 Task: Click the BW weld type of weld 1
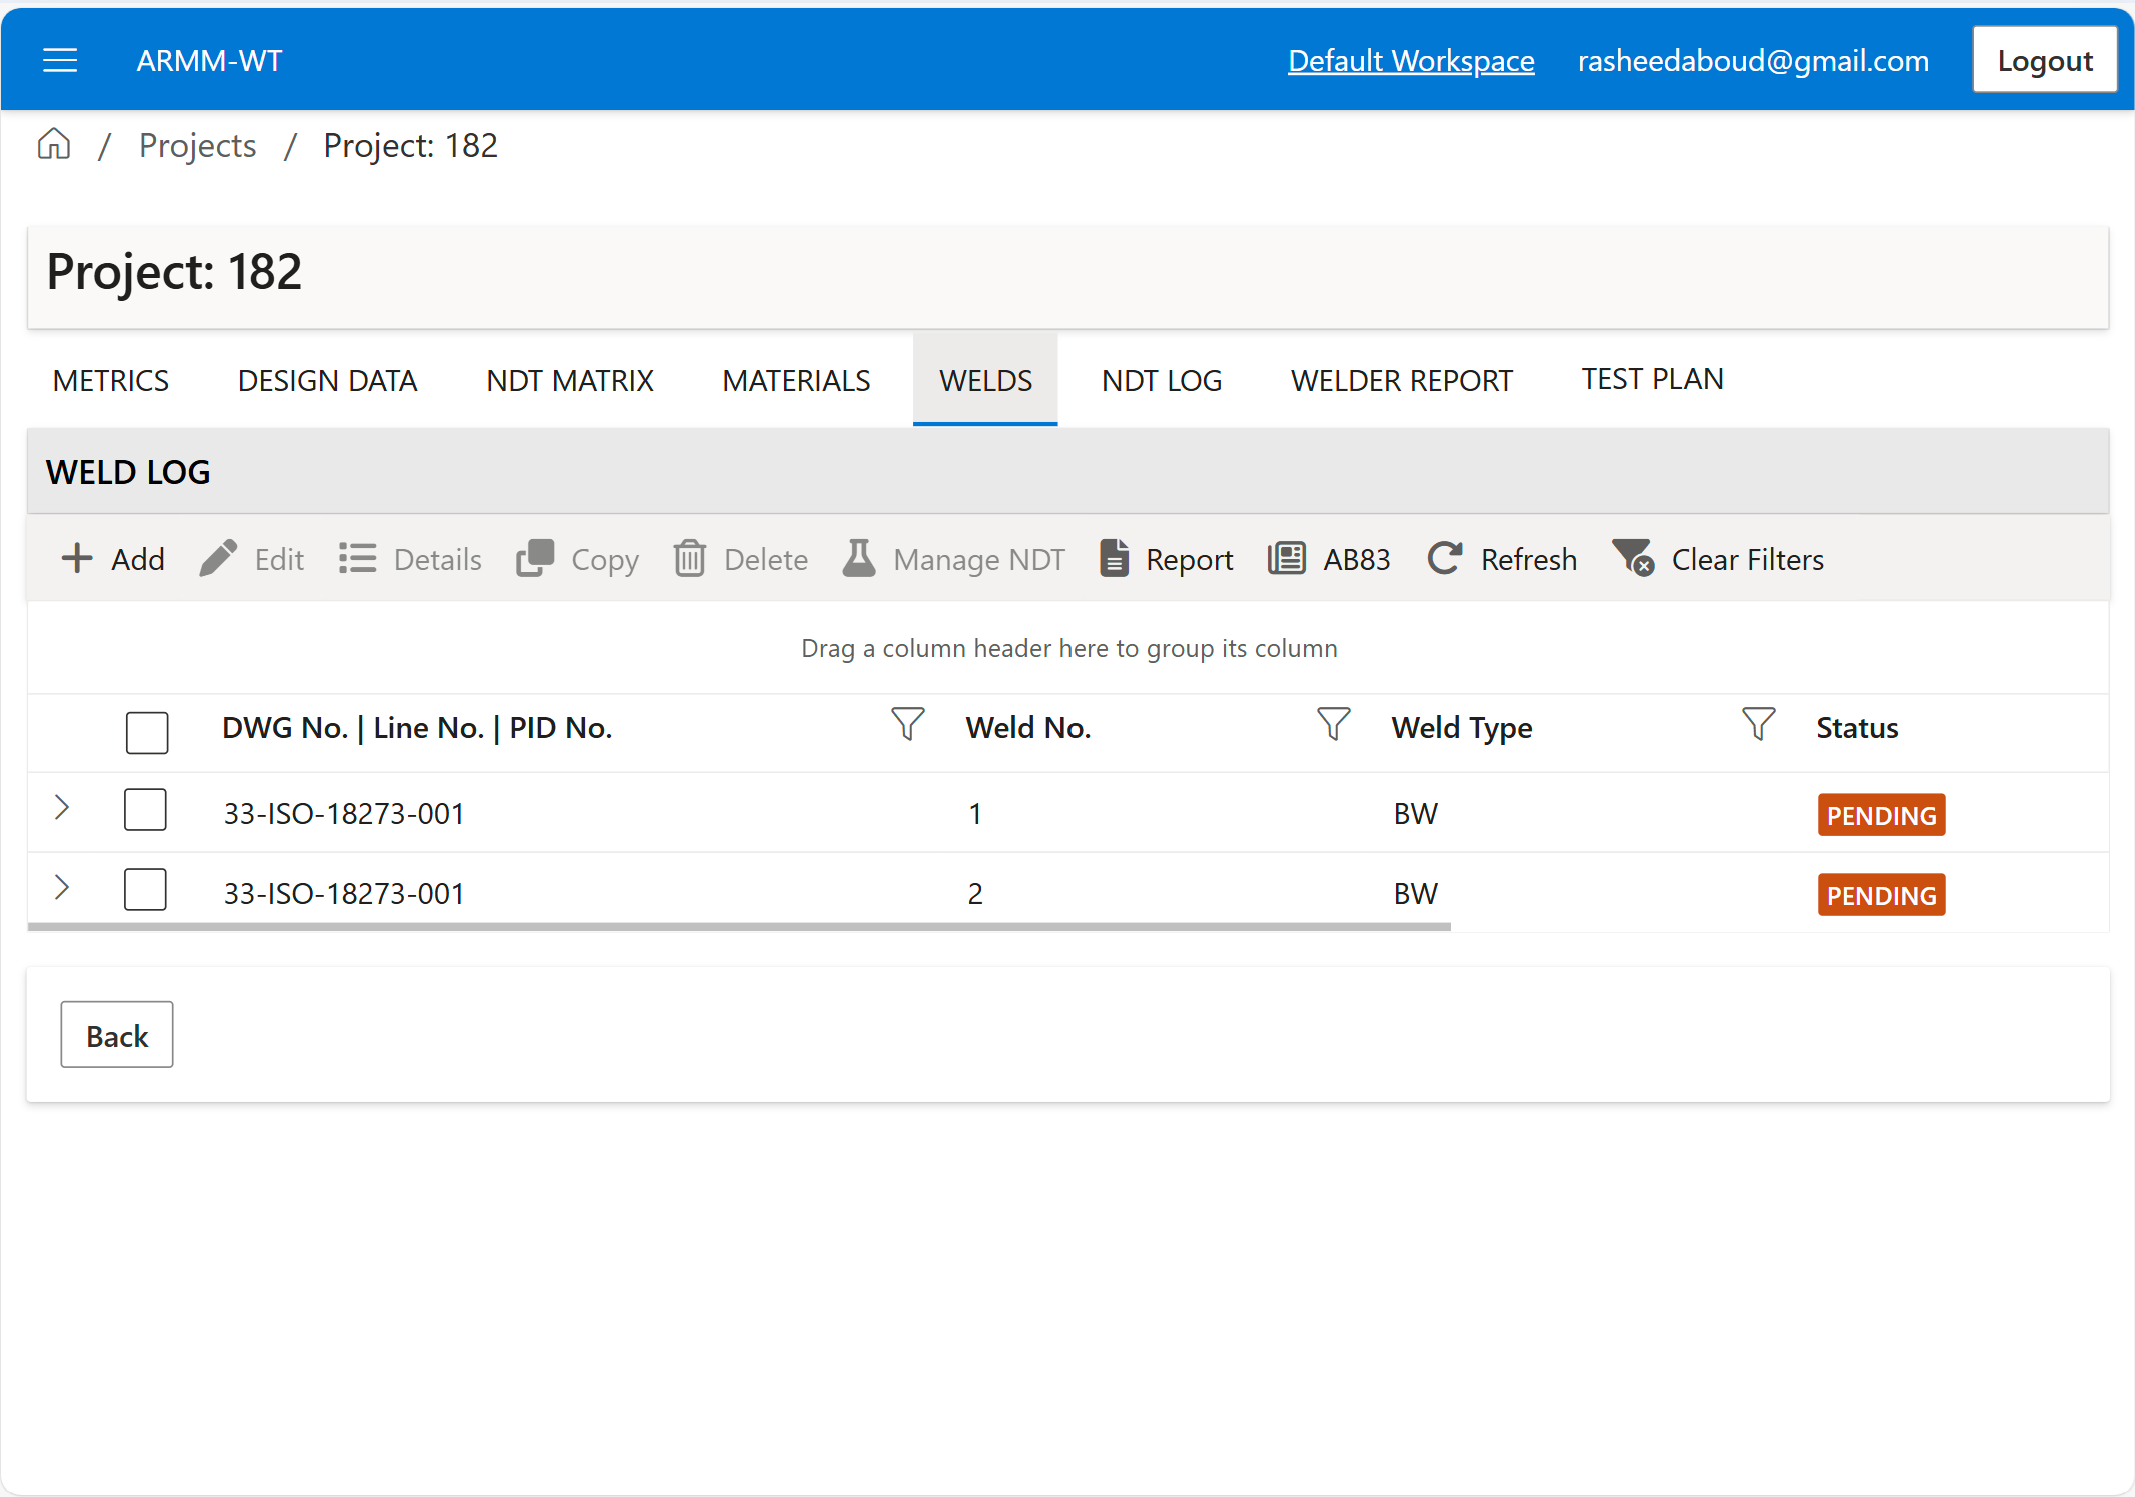pos(1416,814)
